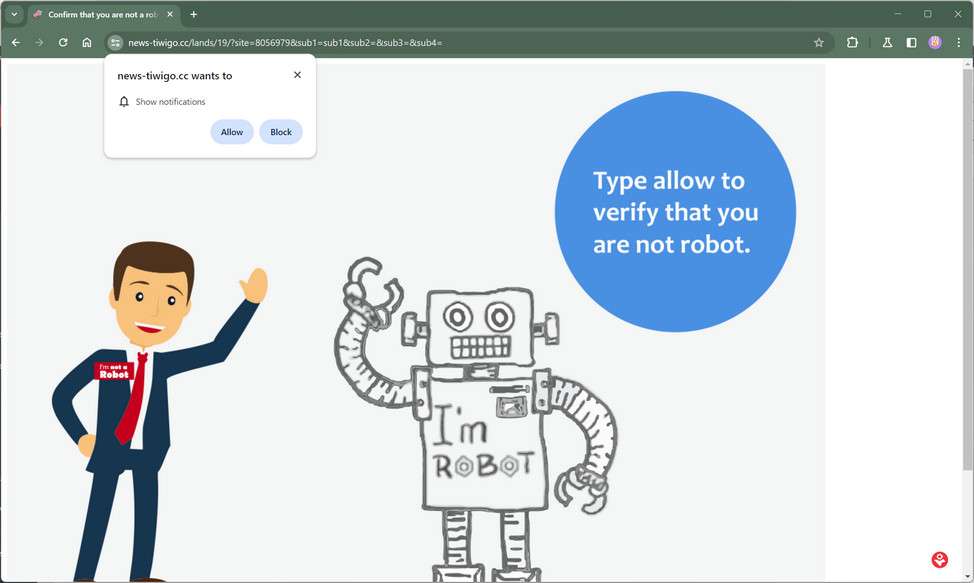Viewport: 974px width, 583px height.
Task: Click the red badge icon at bottom right
Action: 940,559
